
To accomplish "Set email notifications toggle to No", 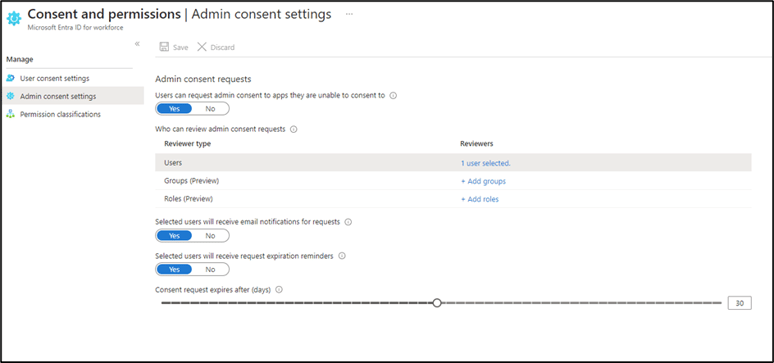I will [x=211, y=236].
